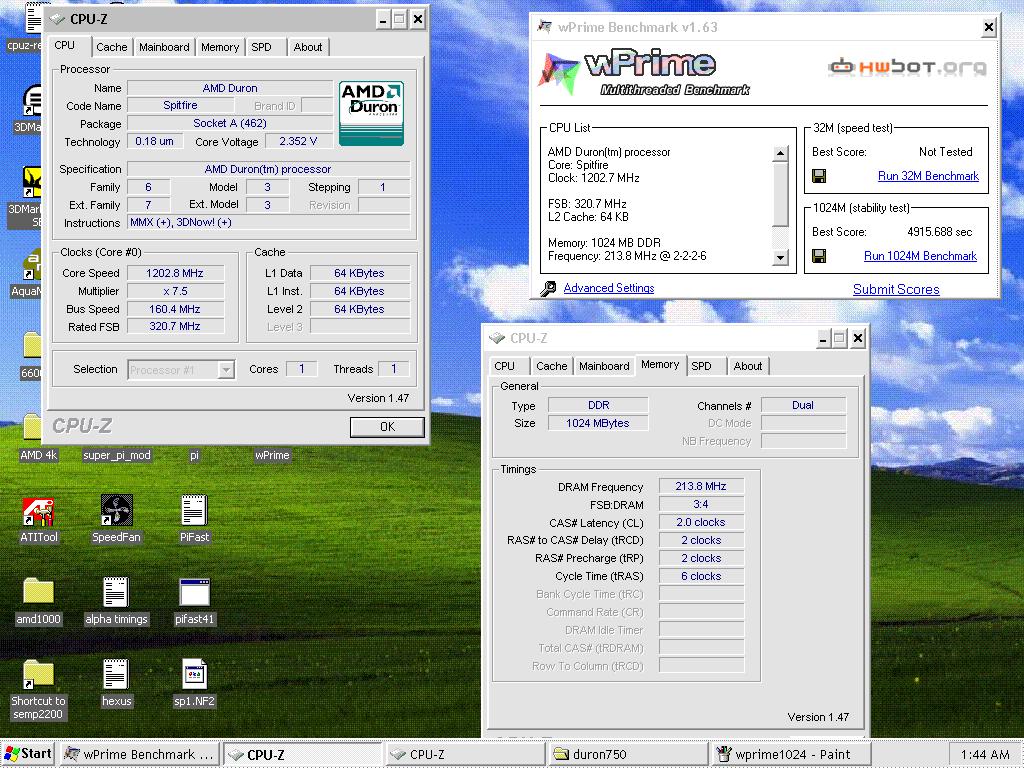The width and height of the screenshot is (1024, 768).
Task: Switch to Mainboard tab in CPU window
Action: [164, 47]
